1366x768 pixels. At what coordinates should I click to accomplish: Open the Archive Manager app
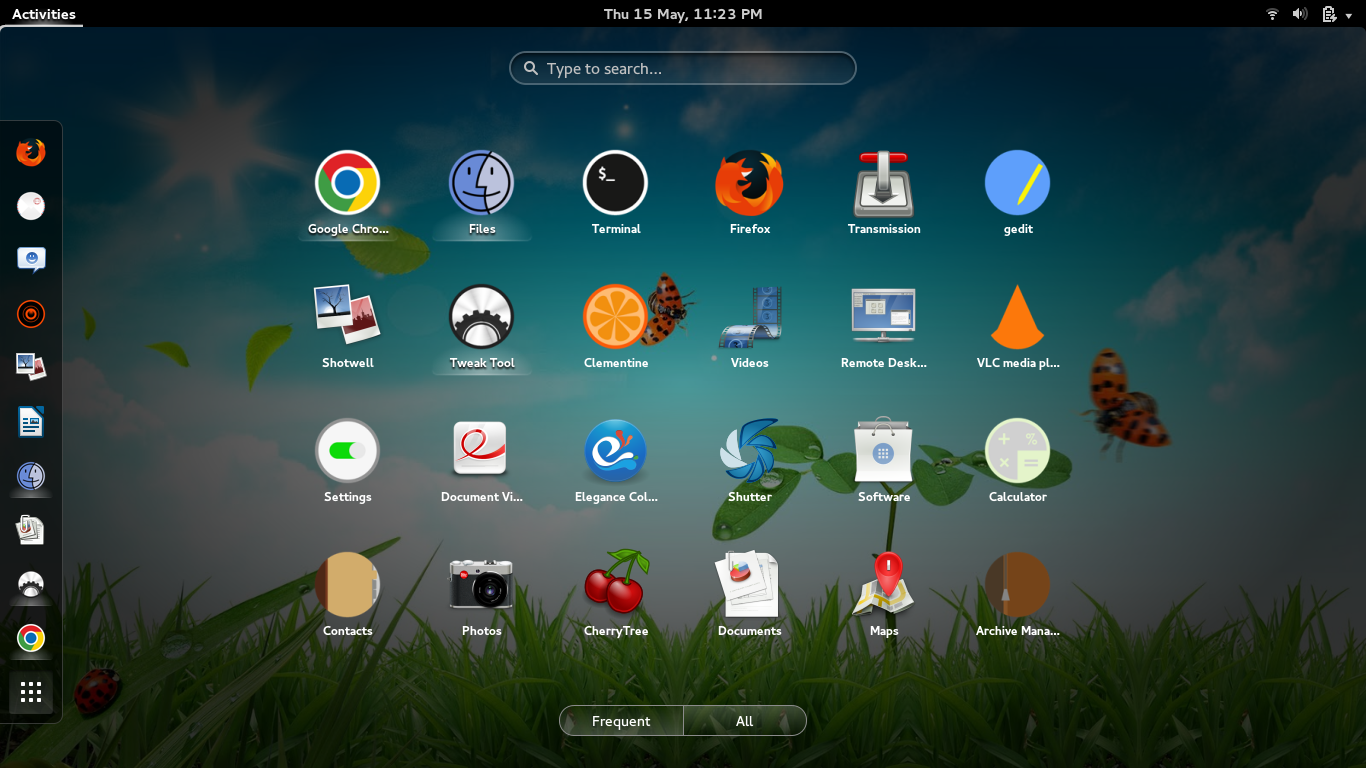pos(1017,596)
